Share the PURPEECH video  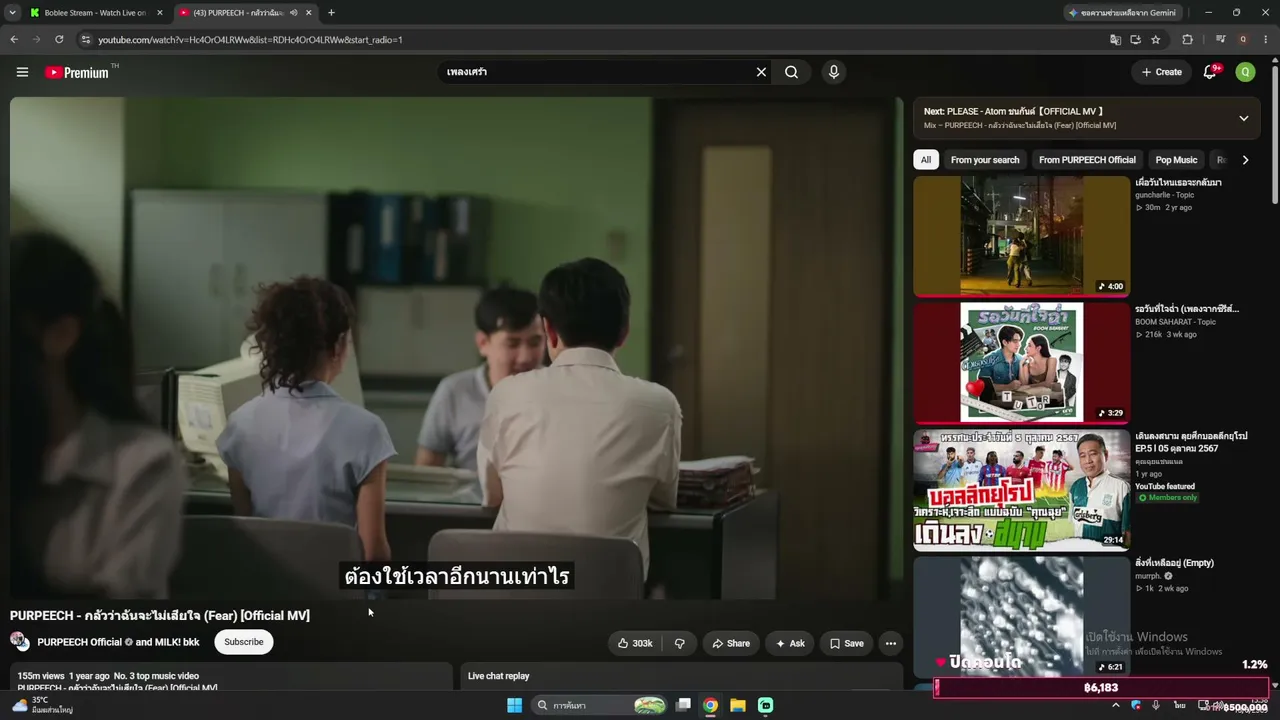pos(730,643)
